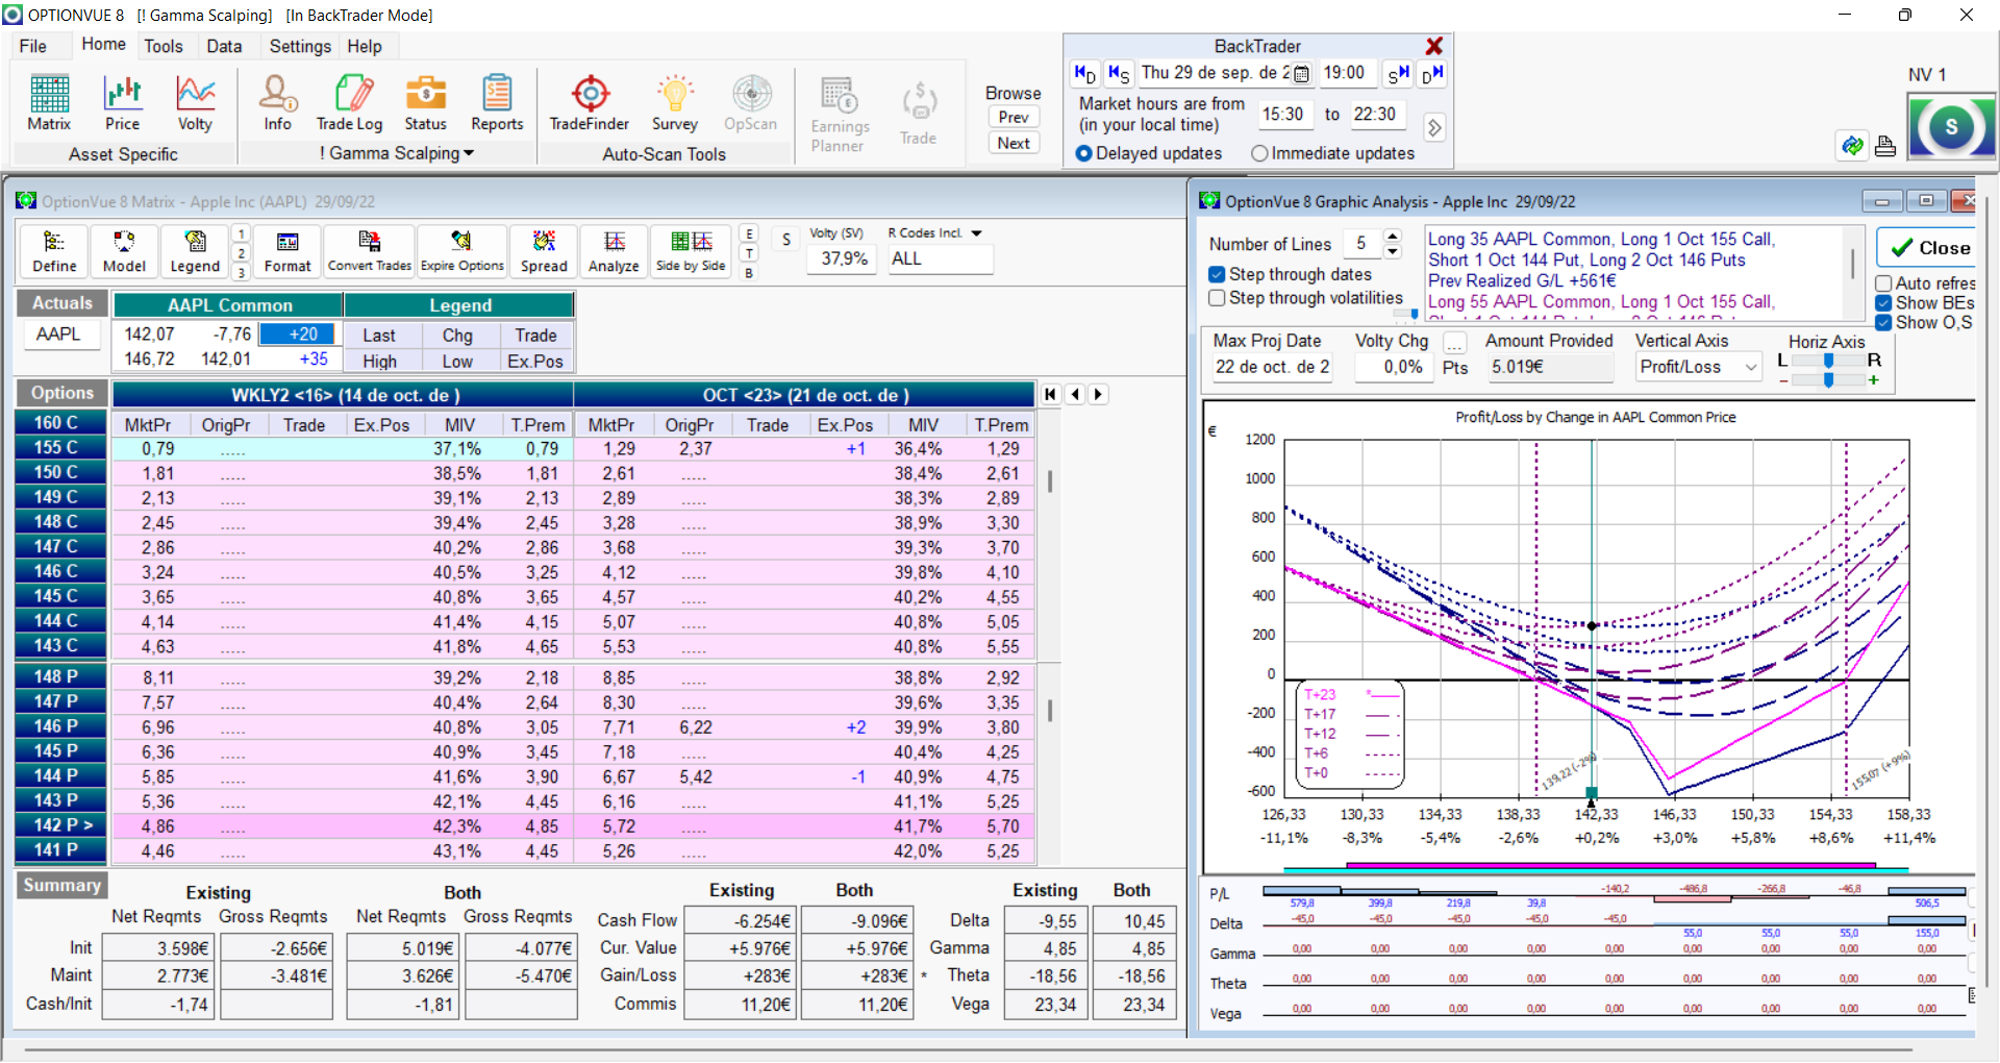Viewport: 2000px width, 1063px height.
Task: Click the Convert Trades icon
Action: click(x=369, y=251)
